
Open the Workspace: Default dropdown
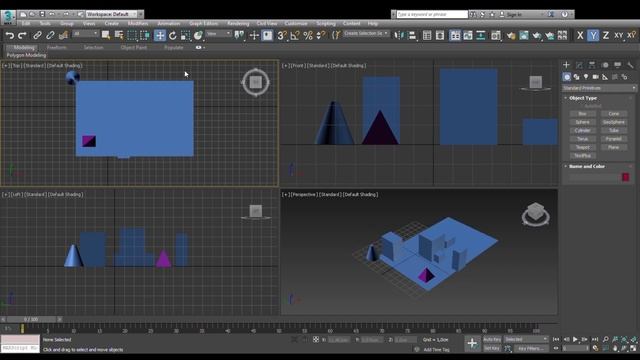(x=112, y=14)
